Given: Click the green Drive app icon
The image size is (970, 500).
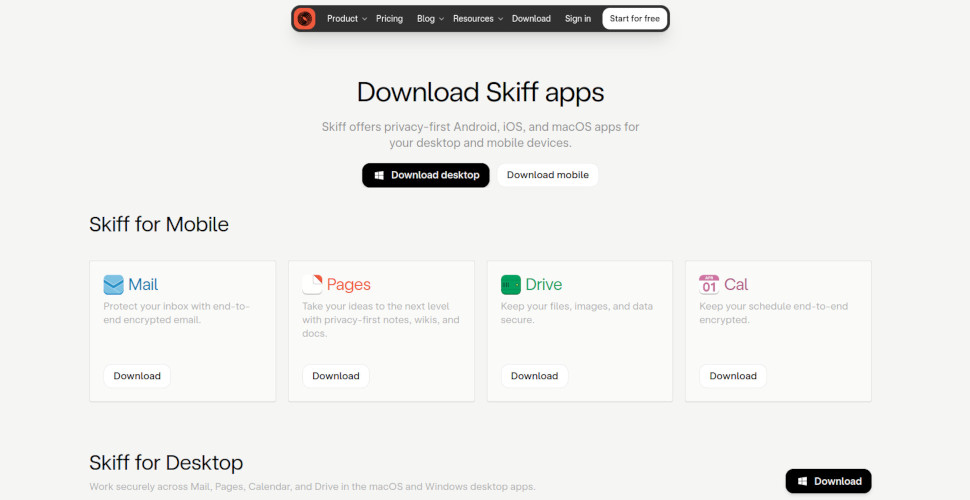Looking at the screenshot, I should point(511,285).
